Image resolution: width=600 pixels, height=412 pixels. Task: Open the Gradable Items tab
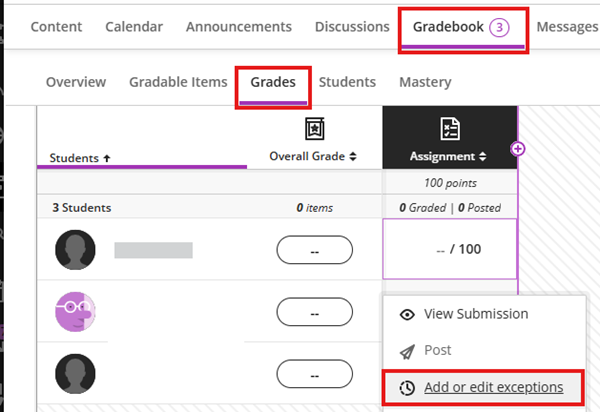pyautogui.click(x=178, y=82)
